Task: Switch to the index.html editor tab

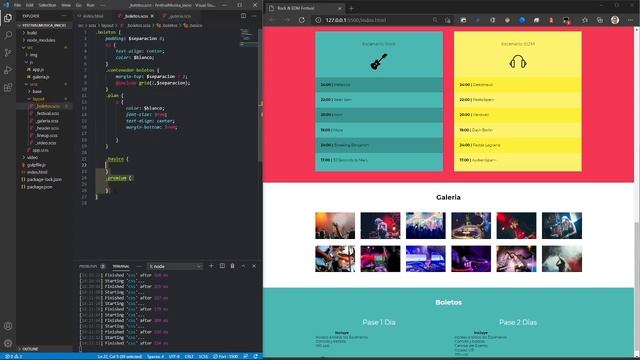Action: pyautogui.click(x=93, y=16)
